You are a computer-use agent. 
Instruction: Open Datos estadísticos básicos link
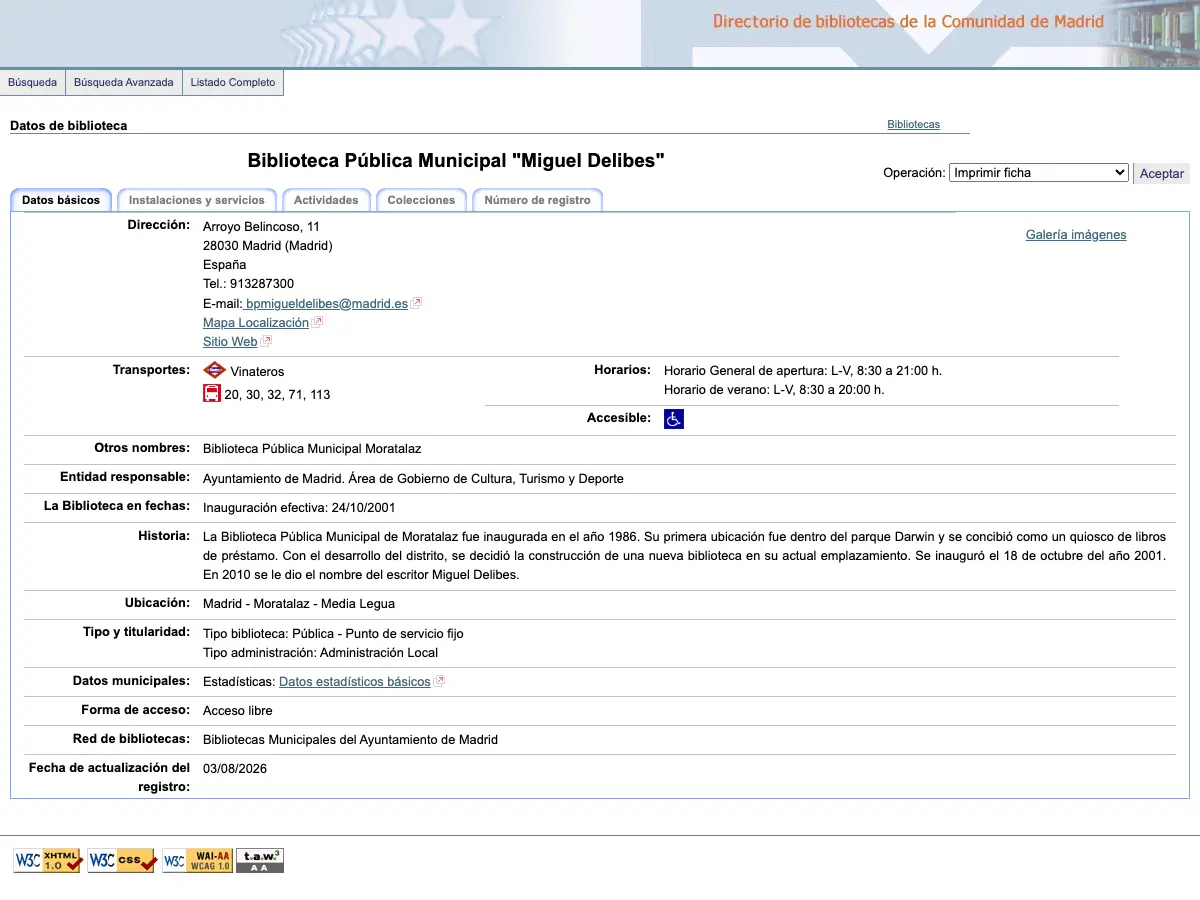tap(355, 682)
